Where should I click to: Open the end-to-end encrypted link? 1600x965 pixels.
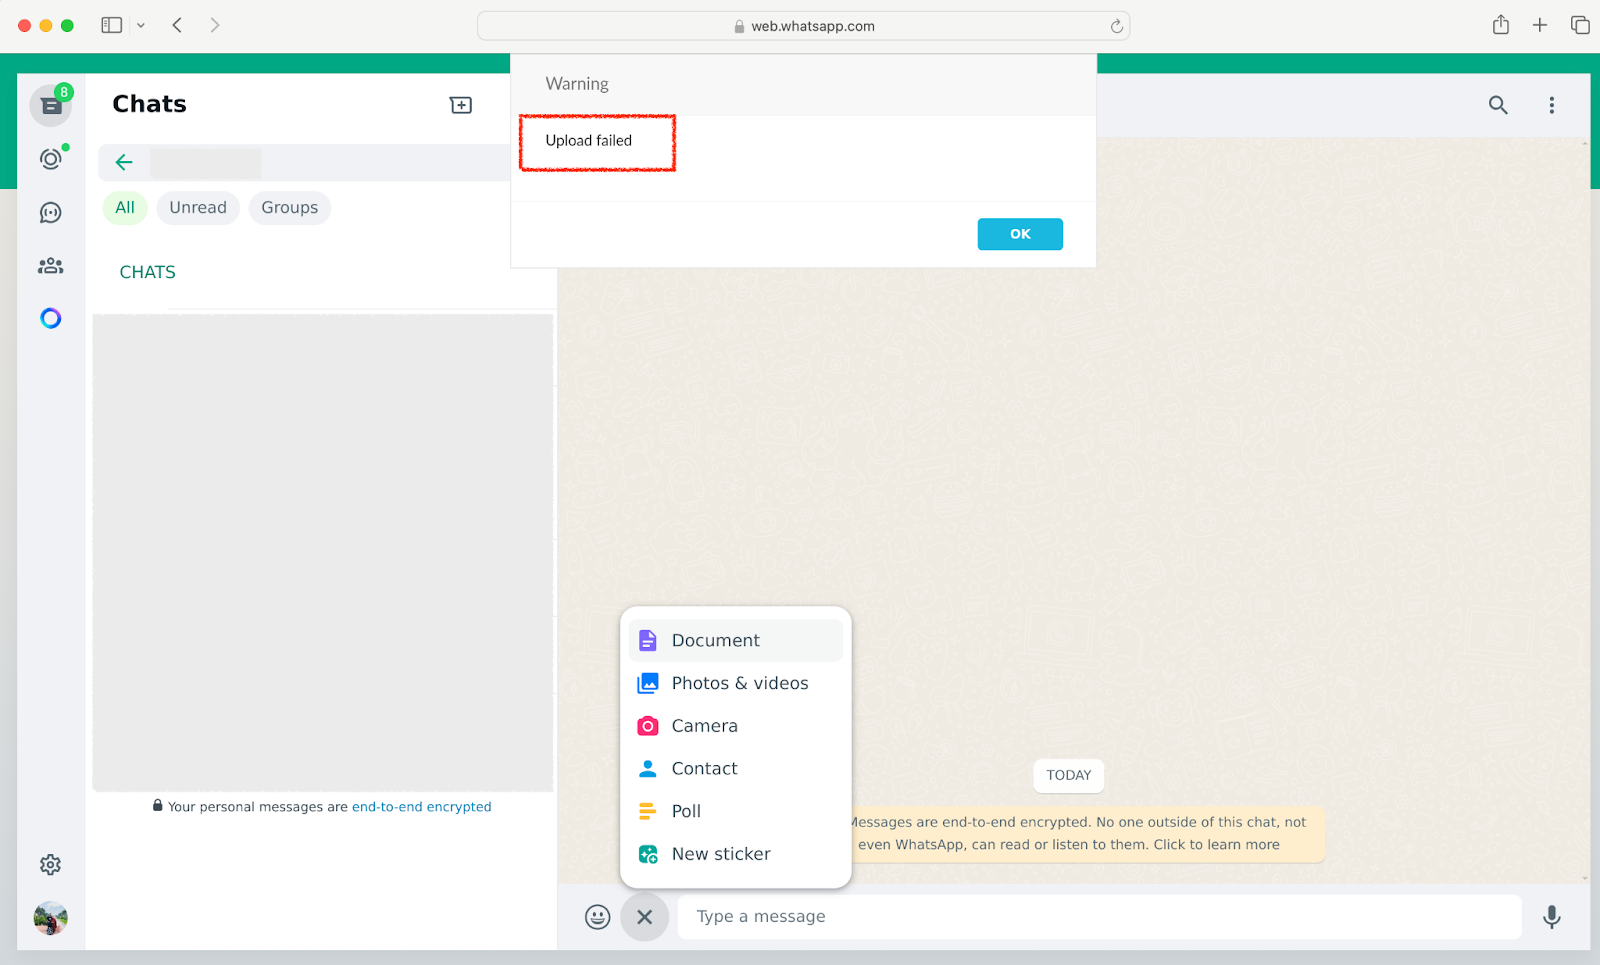tap(422, 807)
